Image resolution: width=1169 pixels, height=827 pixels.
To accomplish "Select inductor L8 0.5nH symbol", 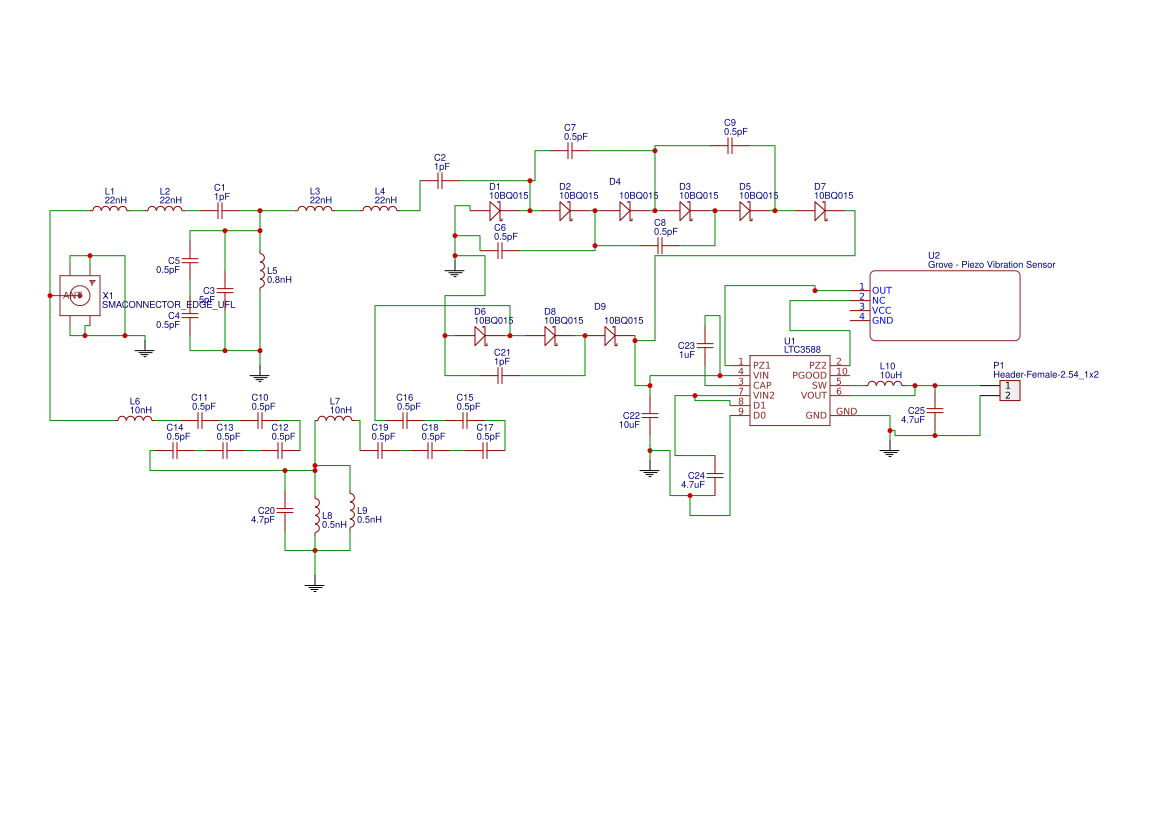I will (316, 515).
